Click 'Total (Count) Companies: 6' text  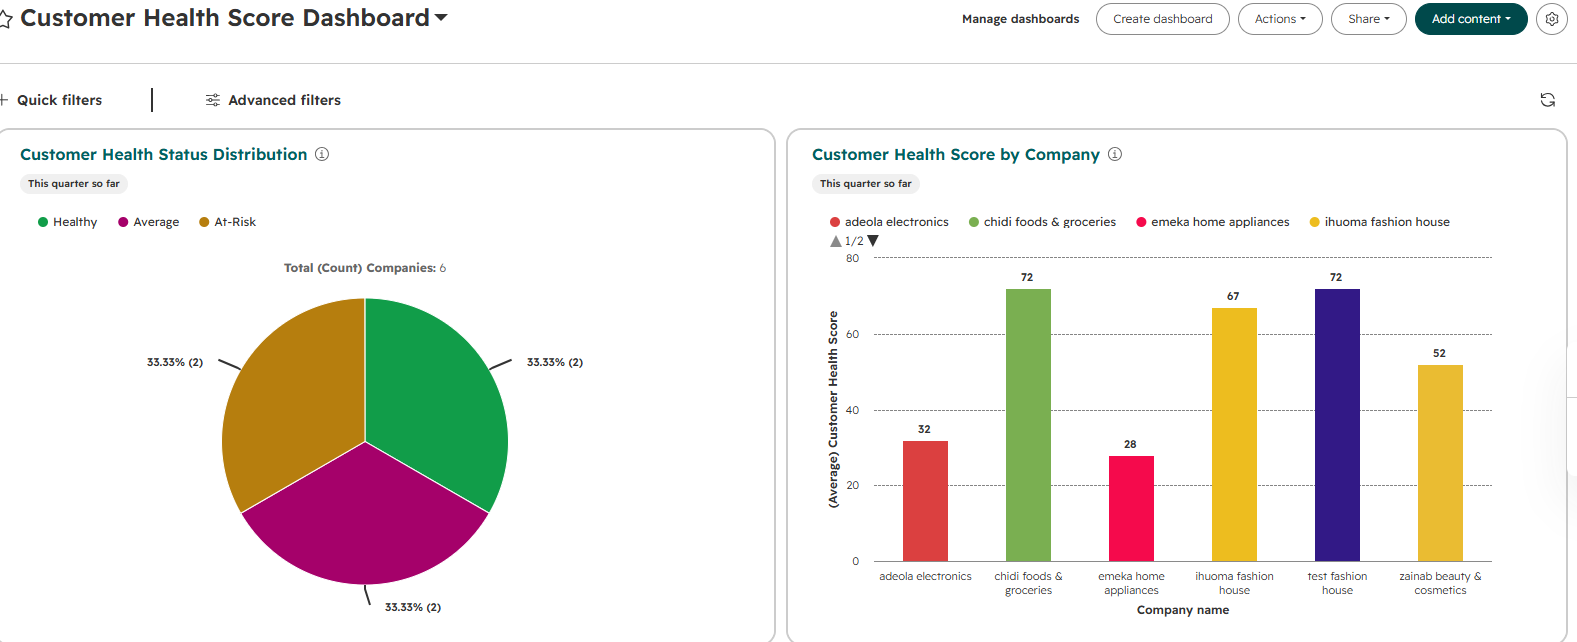(365, 268)
